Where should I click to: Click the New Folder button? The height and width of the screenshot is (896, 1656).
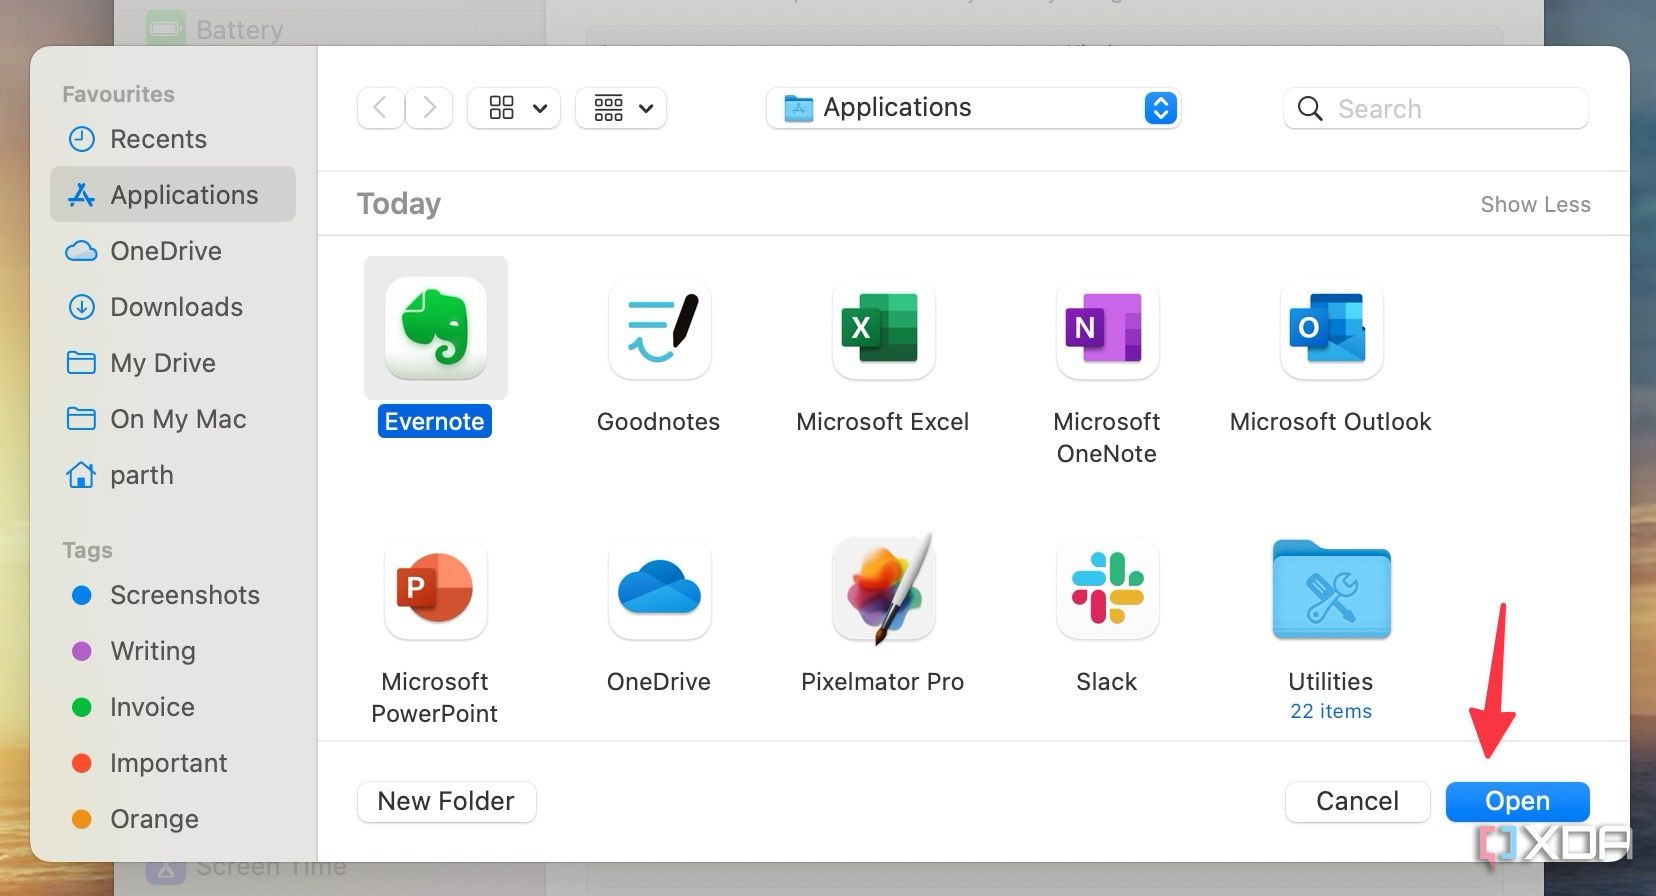coord(446,801)
